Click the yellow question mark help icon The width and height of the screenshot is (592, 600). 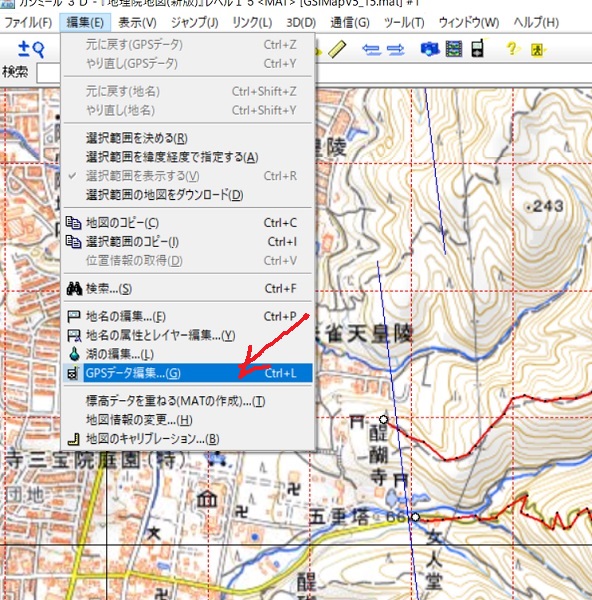pos(512,49)
